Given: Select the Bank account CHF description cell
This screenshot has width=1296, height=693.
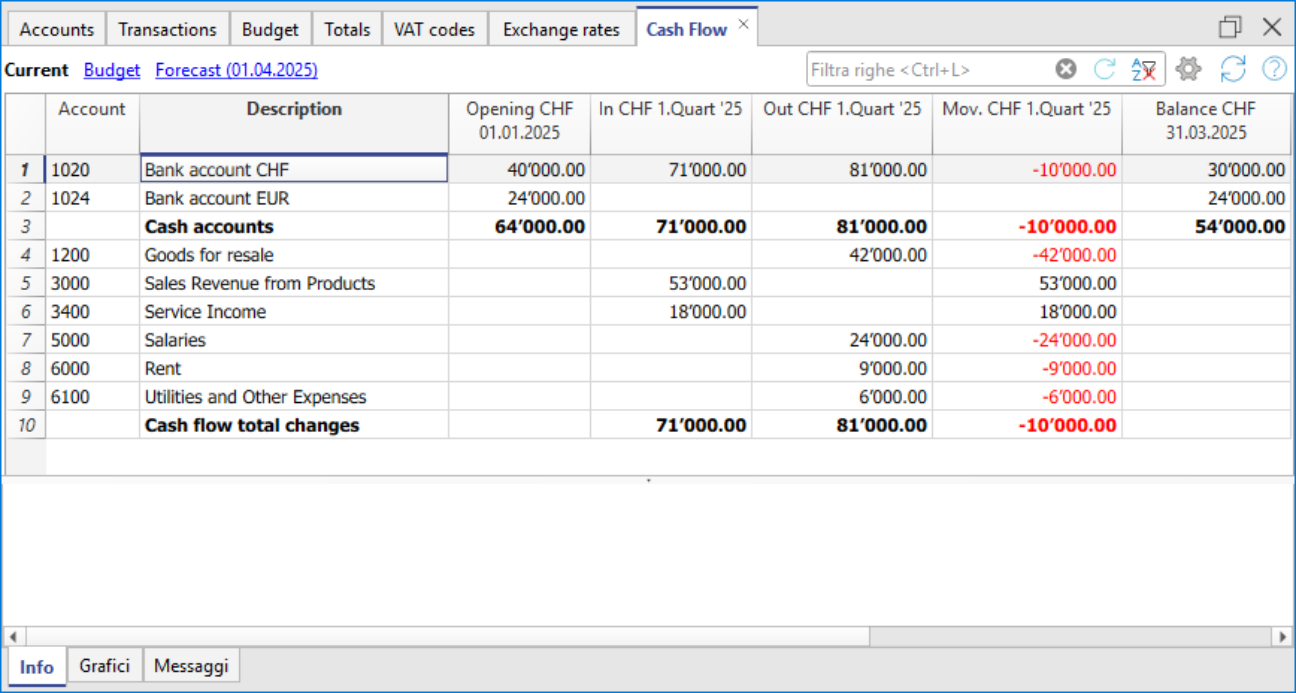Looking at the screenshot, I should pos(293,169).
